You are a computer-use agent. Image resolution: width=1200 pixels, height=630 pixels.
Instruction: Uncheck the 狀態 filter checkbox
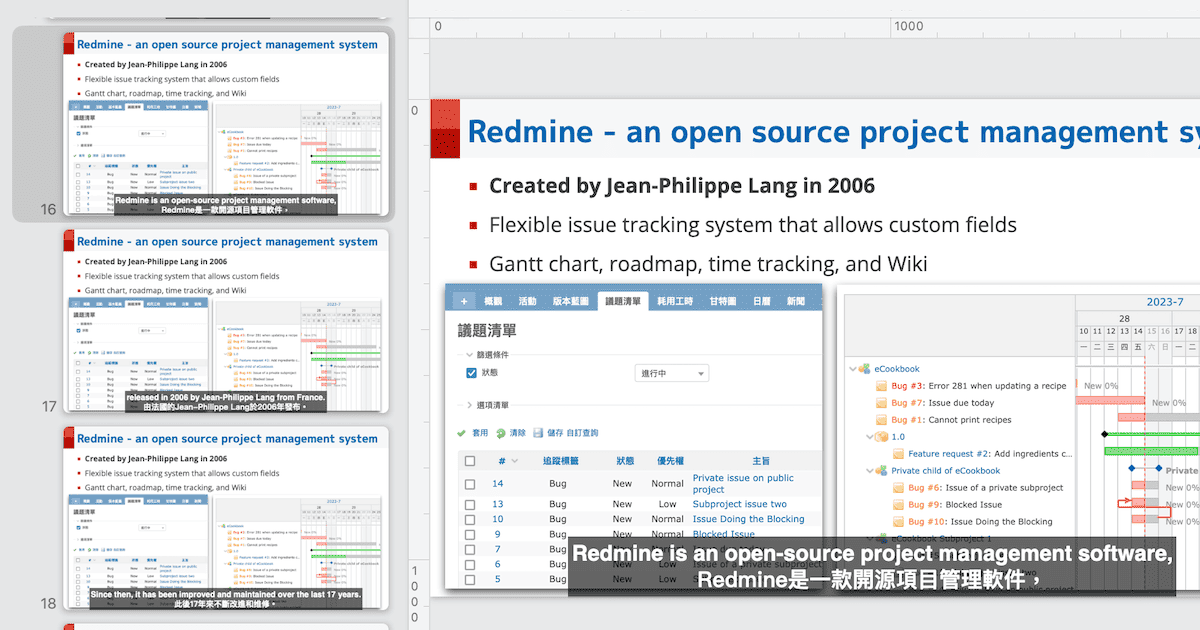pyautogui.click(x=472, y=373)
